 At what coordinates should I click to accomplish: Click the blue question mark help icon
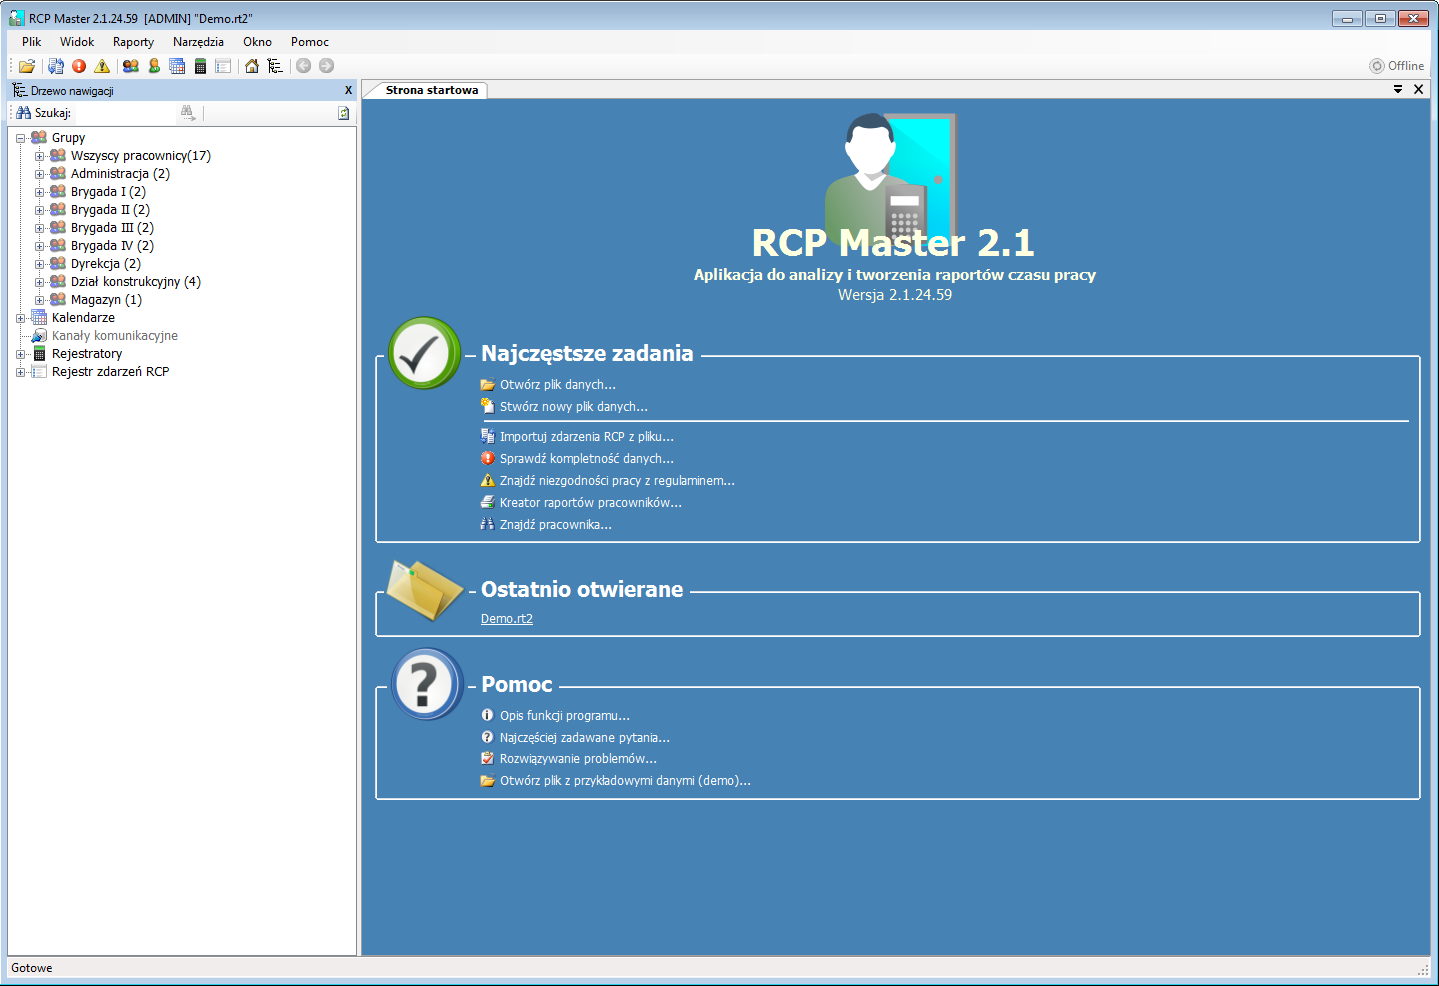click(427, 684)
